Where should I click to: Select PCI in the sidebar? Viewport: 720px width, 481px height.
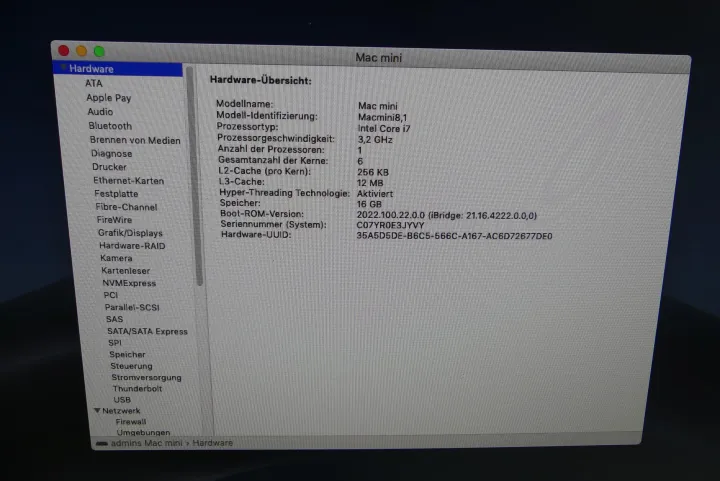111,295
